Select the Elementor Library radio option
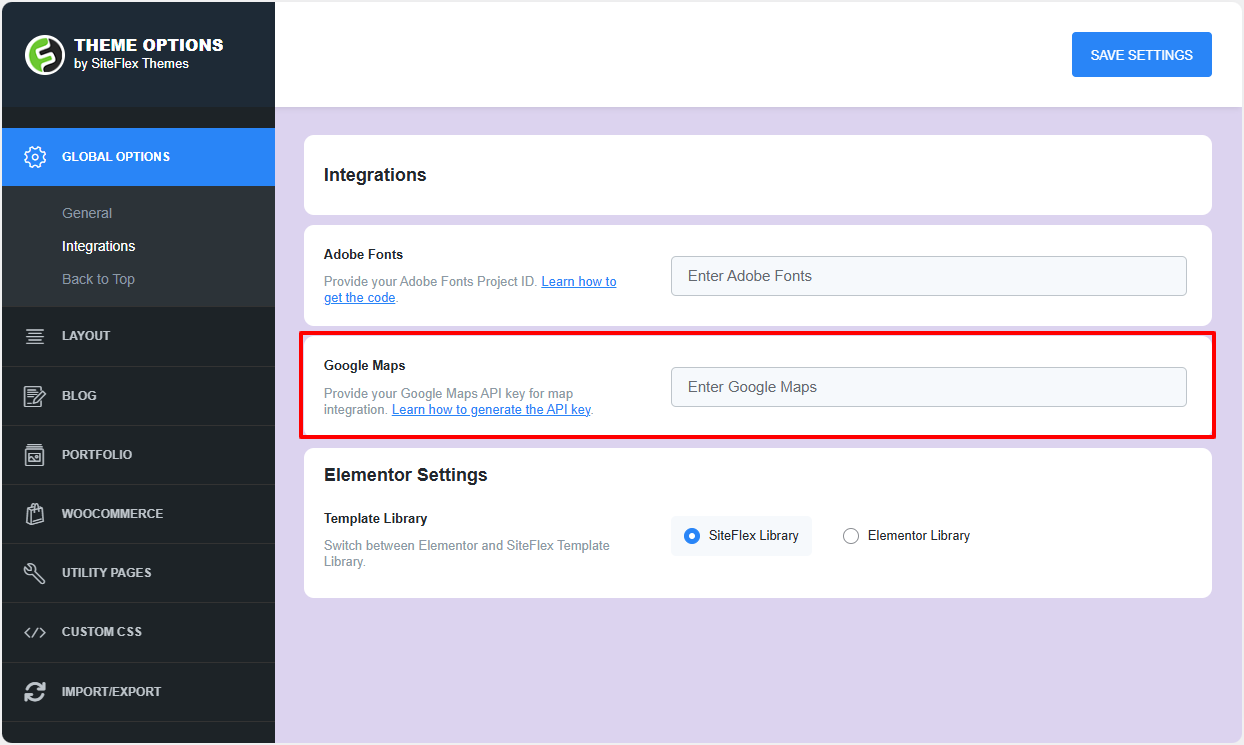The width and height of the screenshot is (1244, 745). 851,536
